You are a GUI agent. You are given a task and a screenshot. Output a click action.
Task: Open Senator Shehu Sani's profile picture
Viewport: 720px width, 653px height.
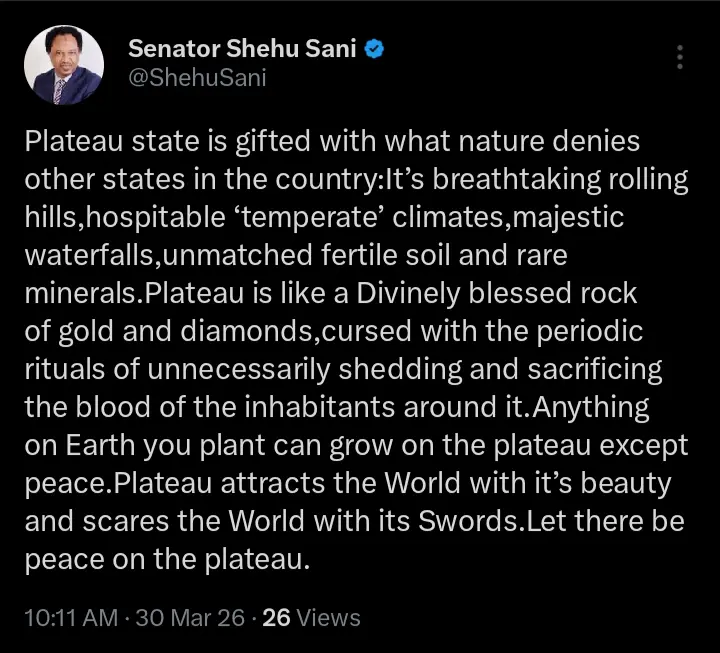64,64
